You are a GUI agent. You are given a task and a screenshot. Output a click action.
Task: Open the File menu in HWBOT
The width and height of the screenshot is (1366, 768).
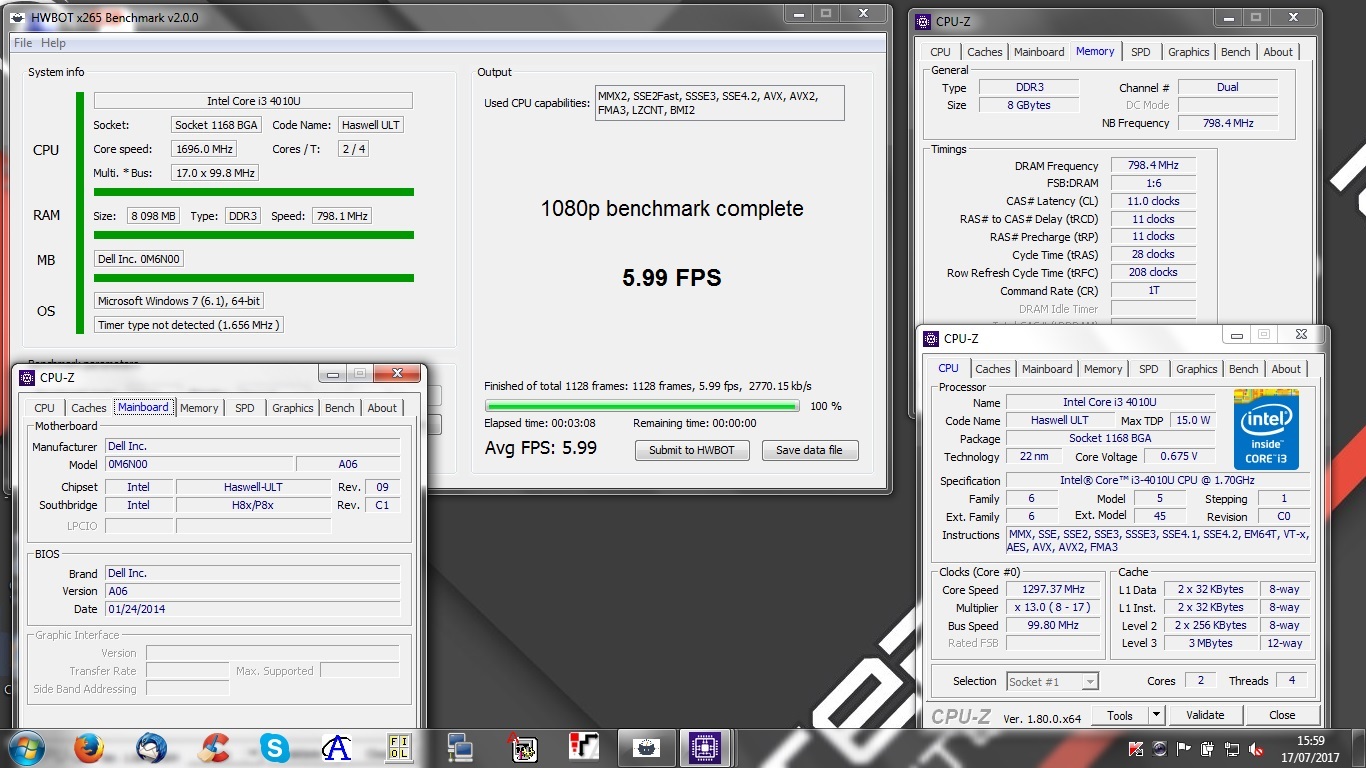[22, 43]
